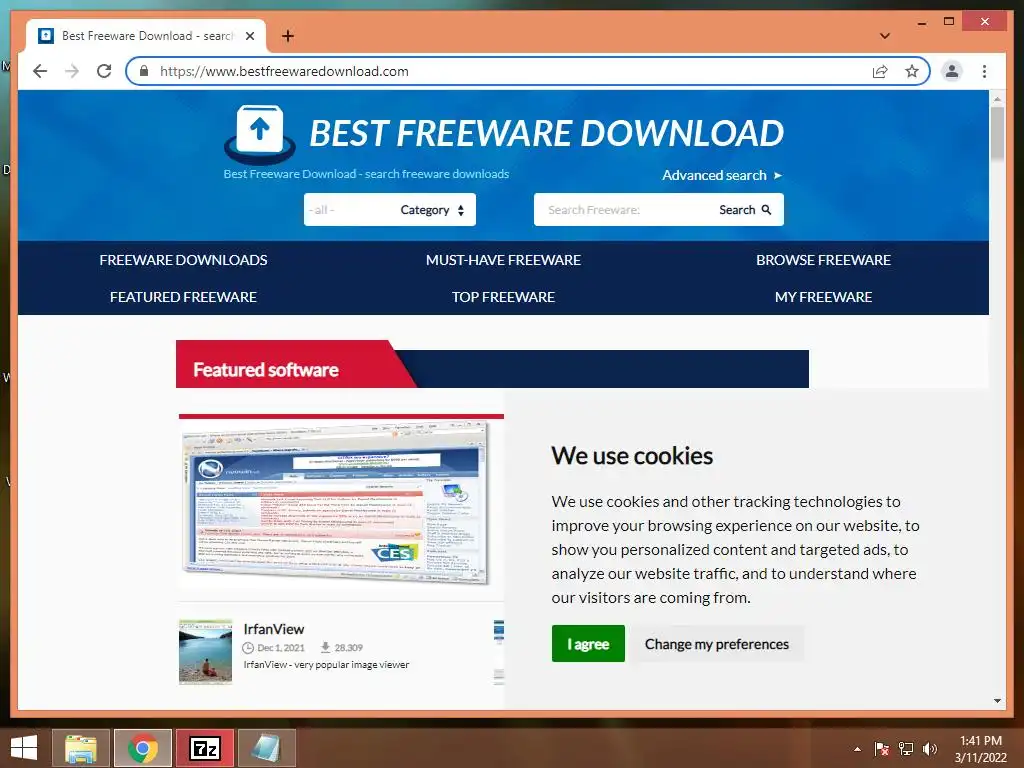
Task: Open MY FREEWARE menu item
Action: (823, 297)
